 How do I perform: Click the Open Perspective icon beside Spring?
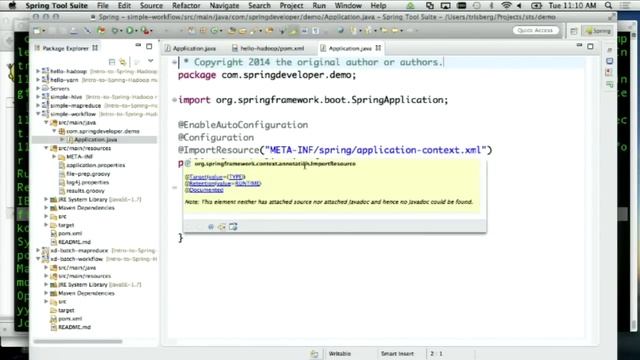(x=573, y=31)
